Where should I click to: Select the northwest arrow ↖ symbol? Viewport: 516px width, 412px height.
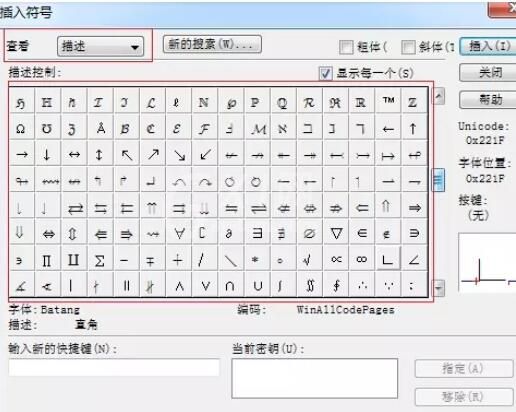tap(126, 154)
